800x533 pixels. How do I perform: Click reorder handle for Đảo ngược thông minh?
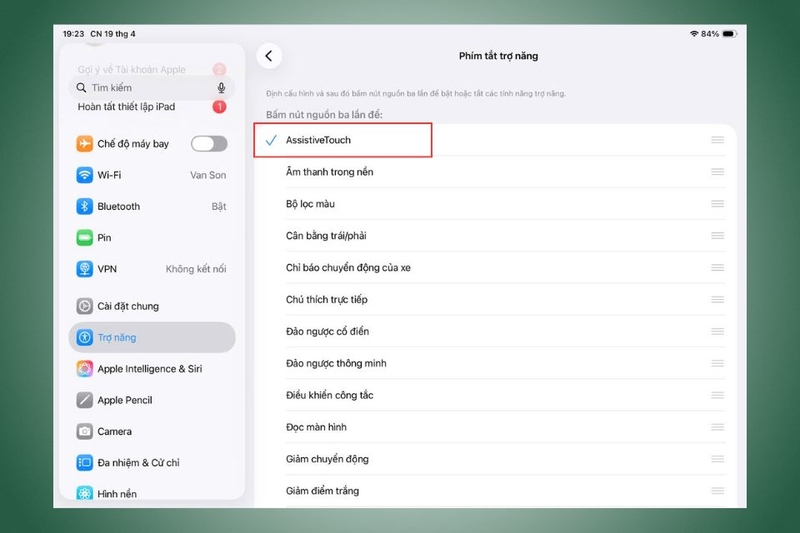coord(718,363)
